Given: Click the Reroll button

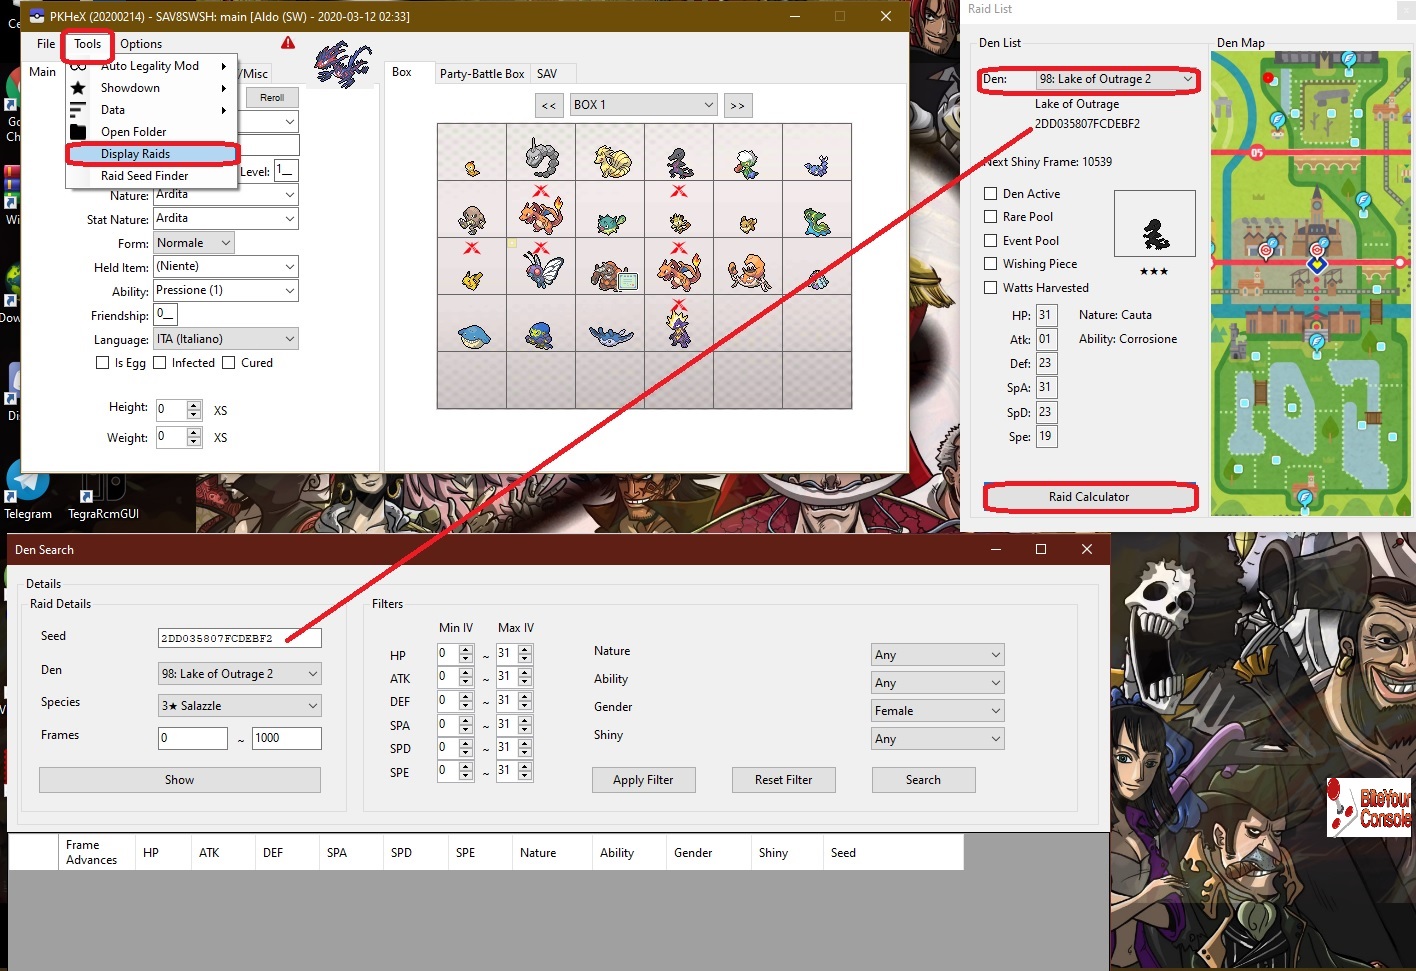Looking at the screenshot, I should pos(272,98).
